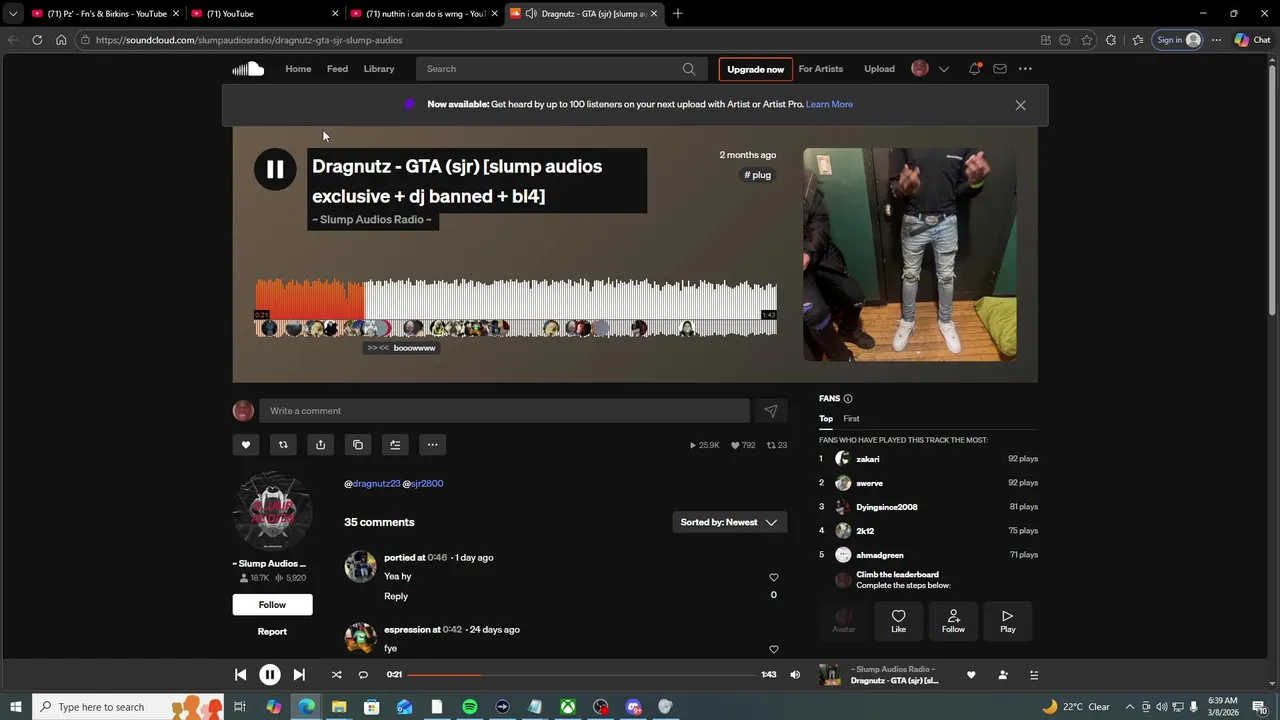Switch to the nuthin i can do is wrng tab
The width and height of the screenshot is (1280, 720).
click(x=425, y=14)
